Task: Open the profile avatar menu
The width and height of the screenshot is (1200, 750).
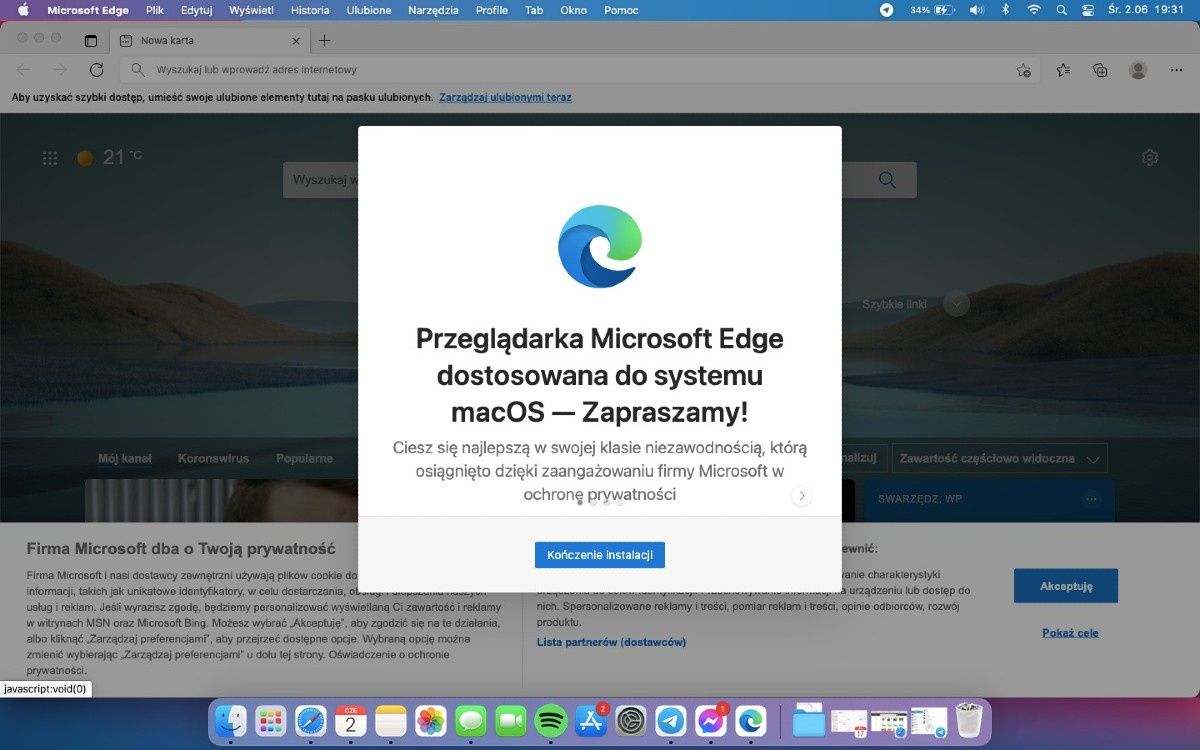Action: coord(1138,70)
